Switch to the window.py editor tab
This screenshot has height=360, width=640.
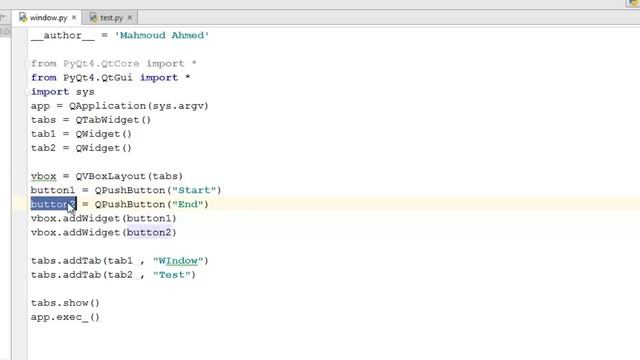pyautogui.click(x=48, y=18)
